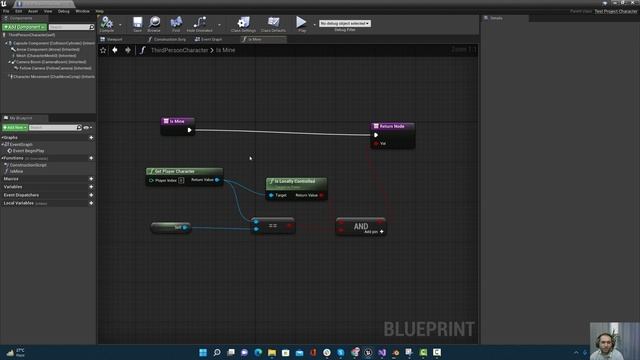Open the debug object selector dropdown
640x360 pixels.
pyautogui.click(x=344, y=23)
